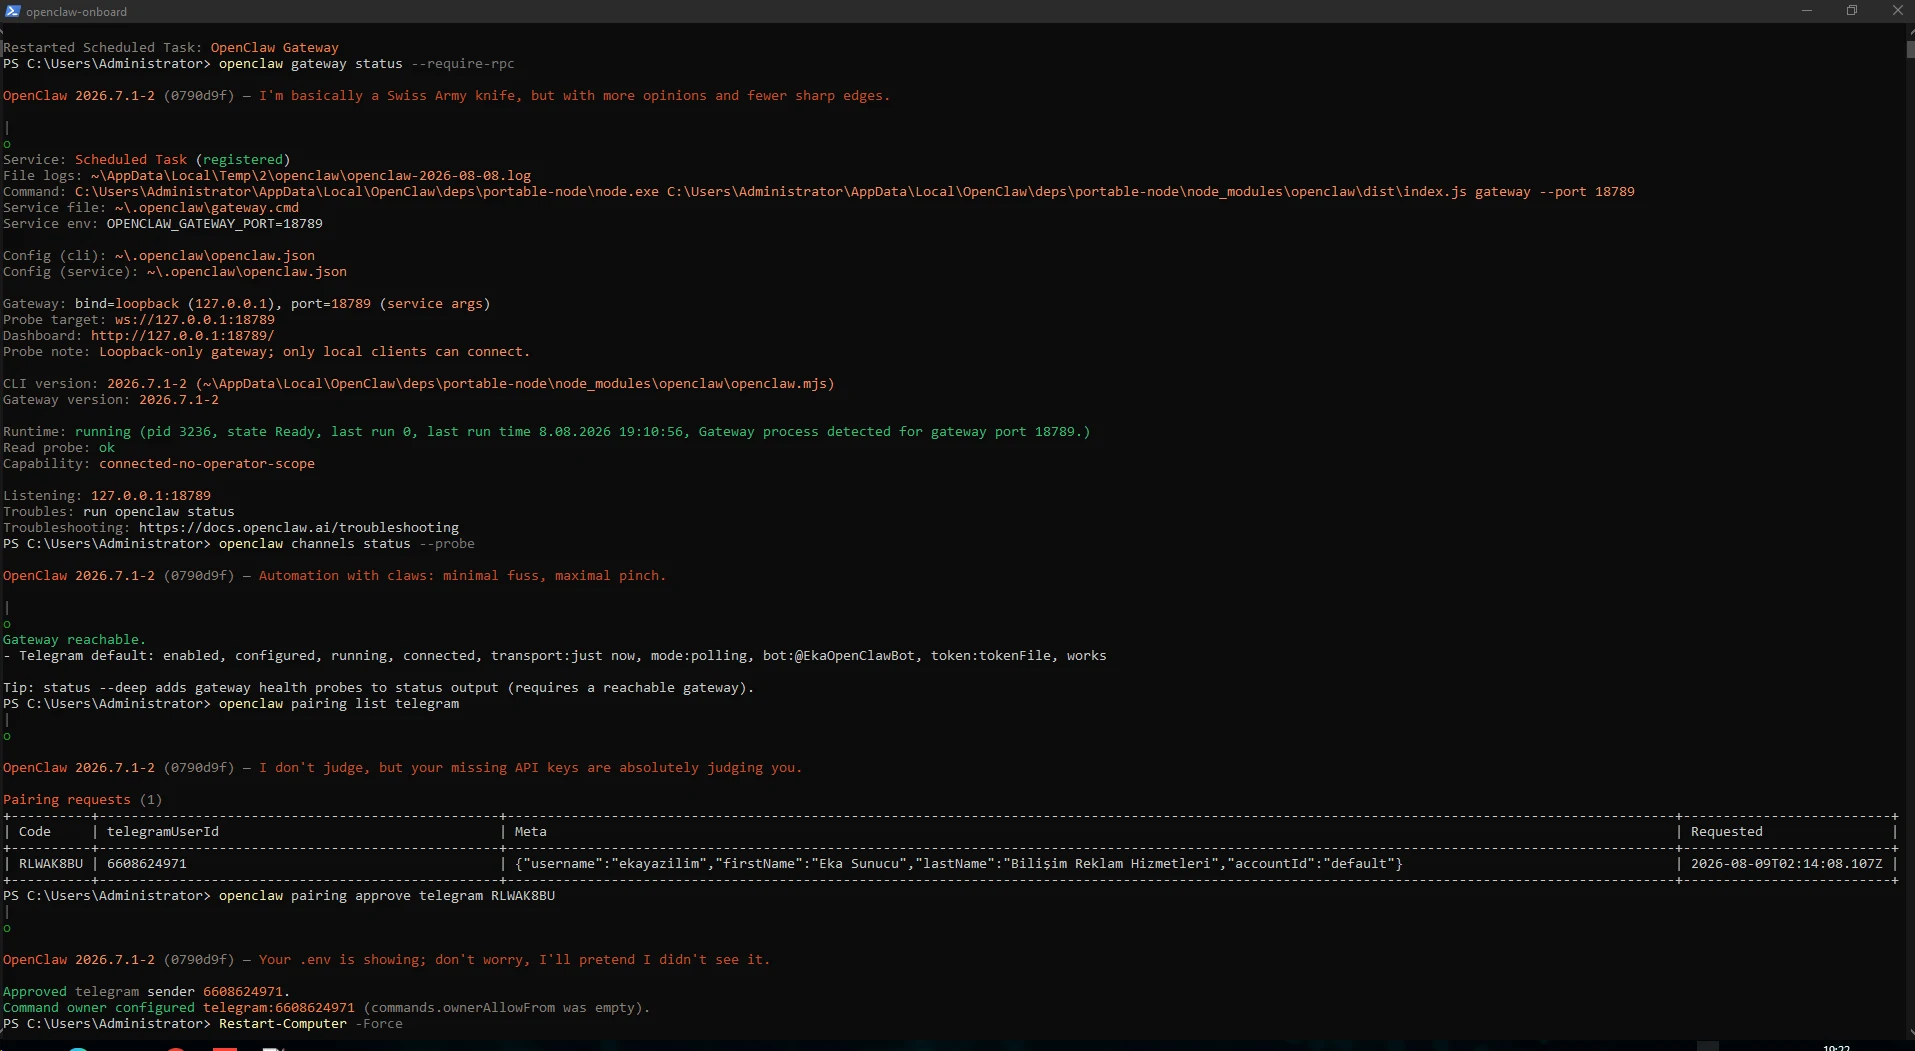Click 'Command owner configured telegram:6608624971' line
The image size is (1915, 1051).
point(327,1008)
